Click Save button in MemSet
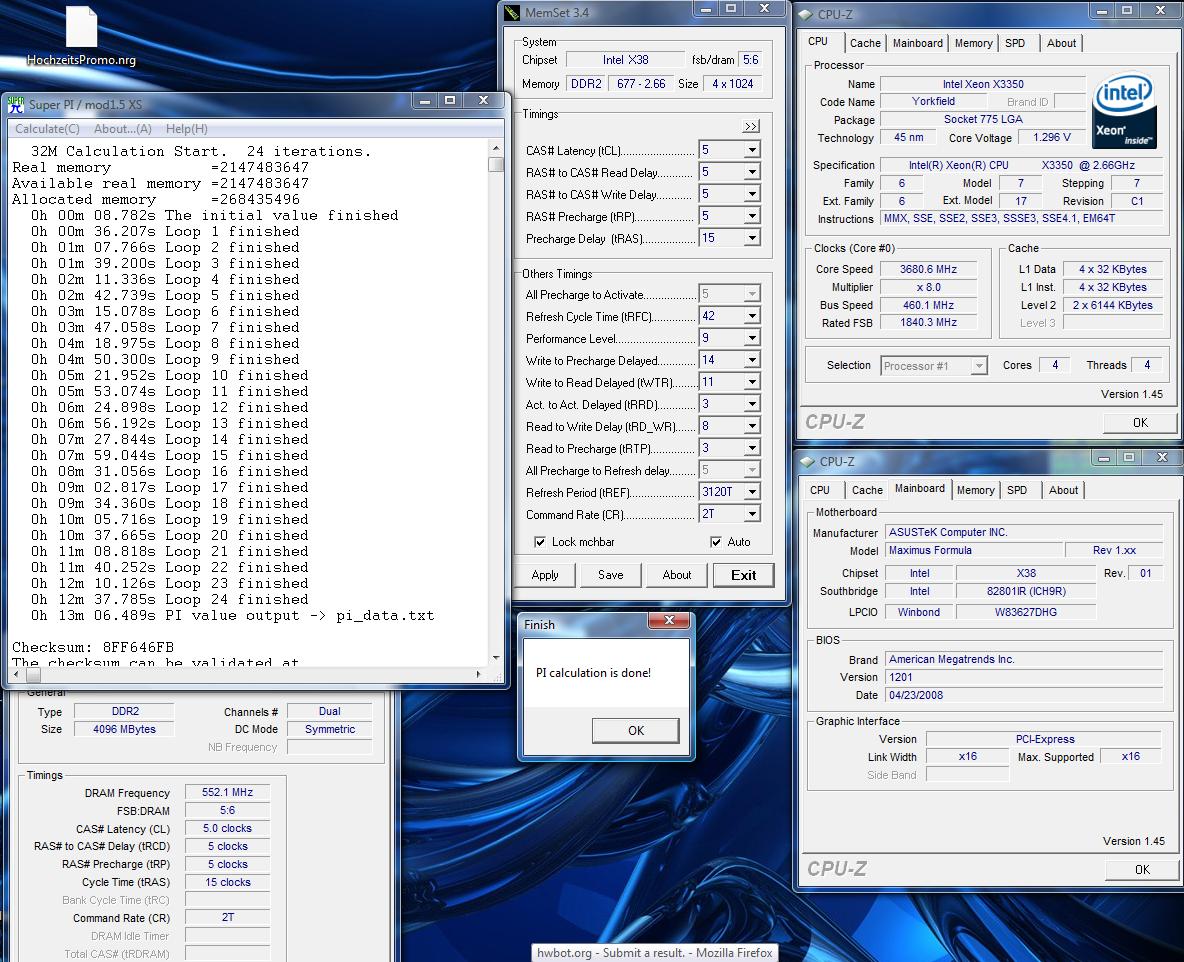 point(611,575)
